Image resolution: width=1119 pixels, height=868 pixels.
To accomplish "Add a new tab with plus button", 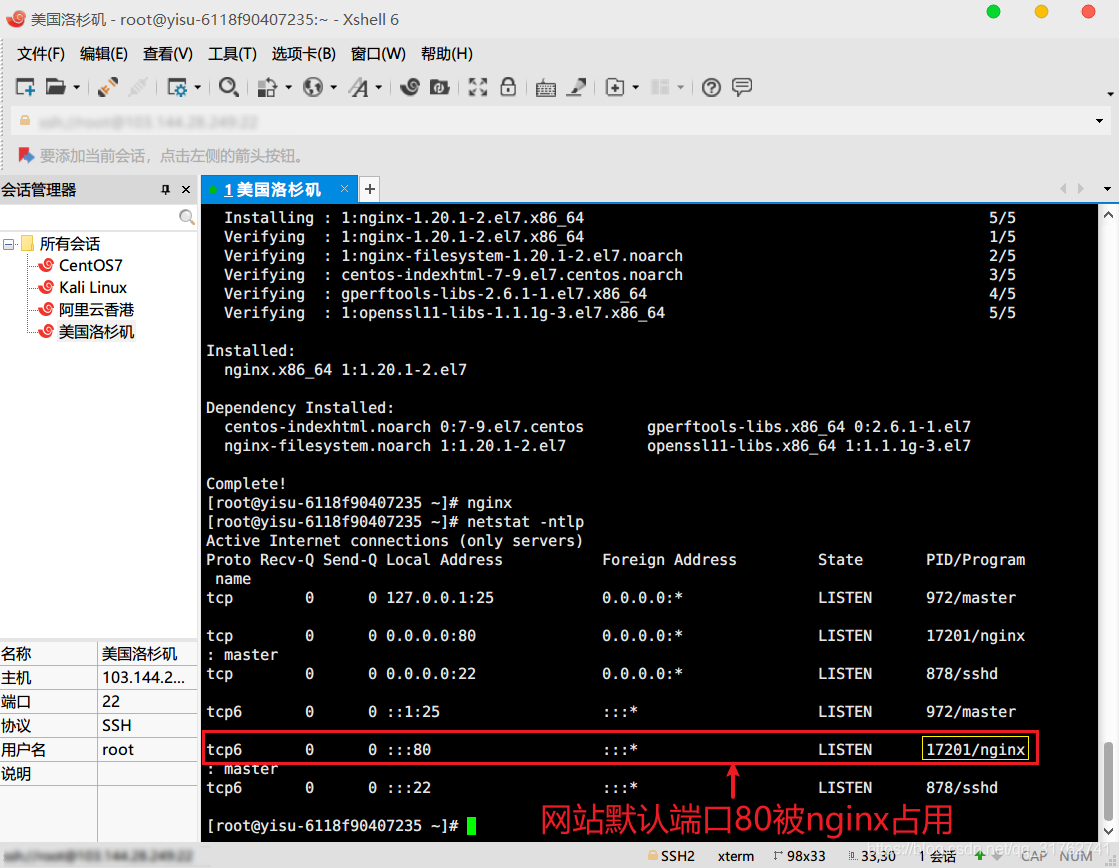I will coord(370,189).
